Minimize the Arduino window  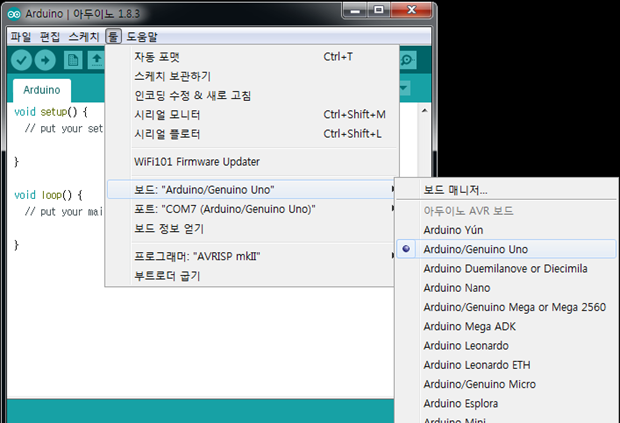[x=355, y=11]
